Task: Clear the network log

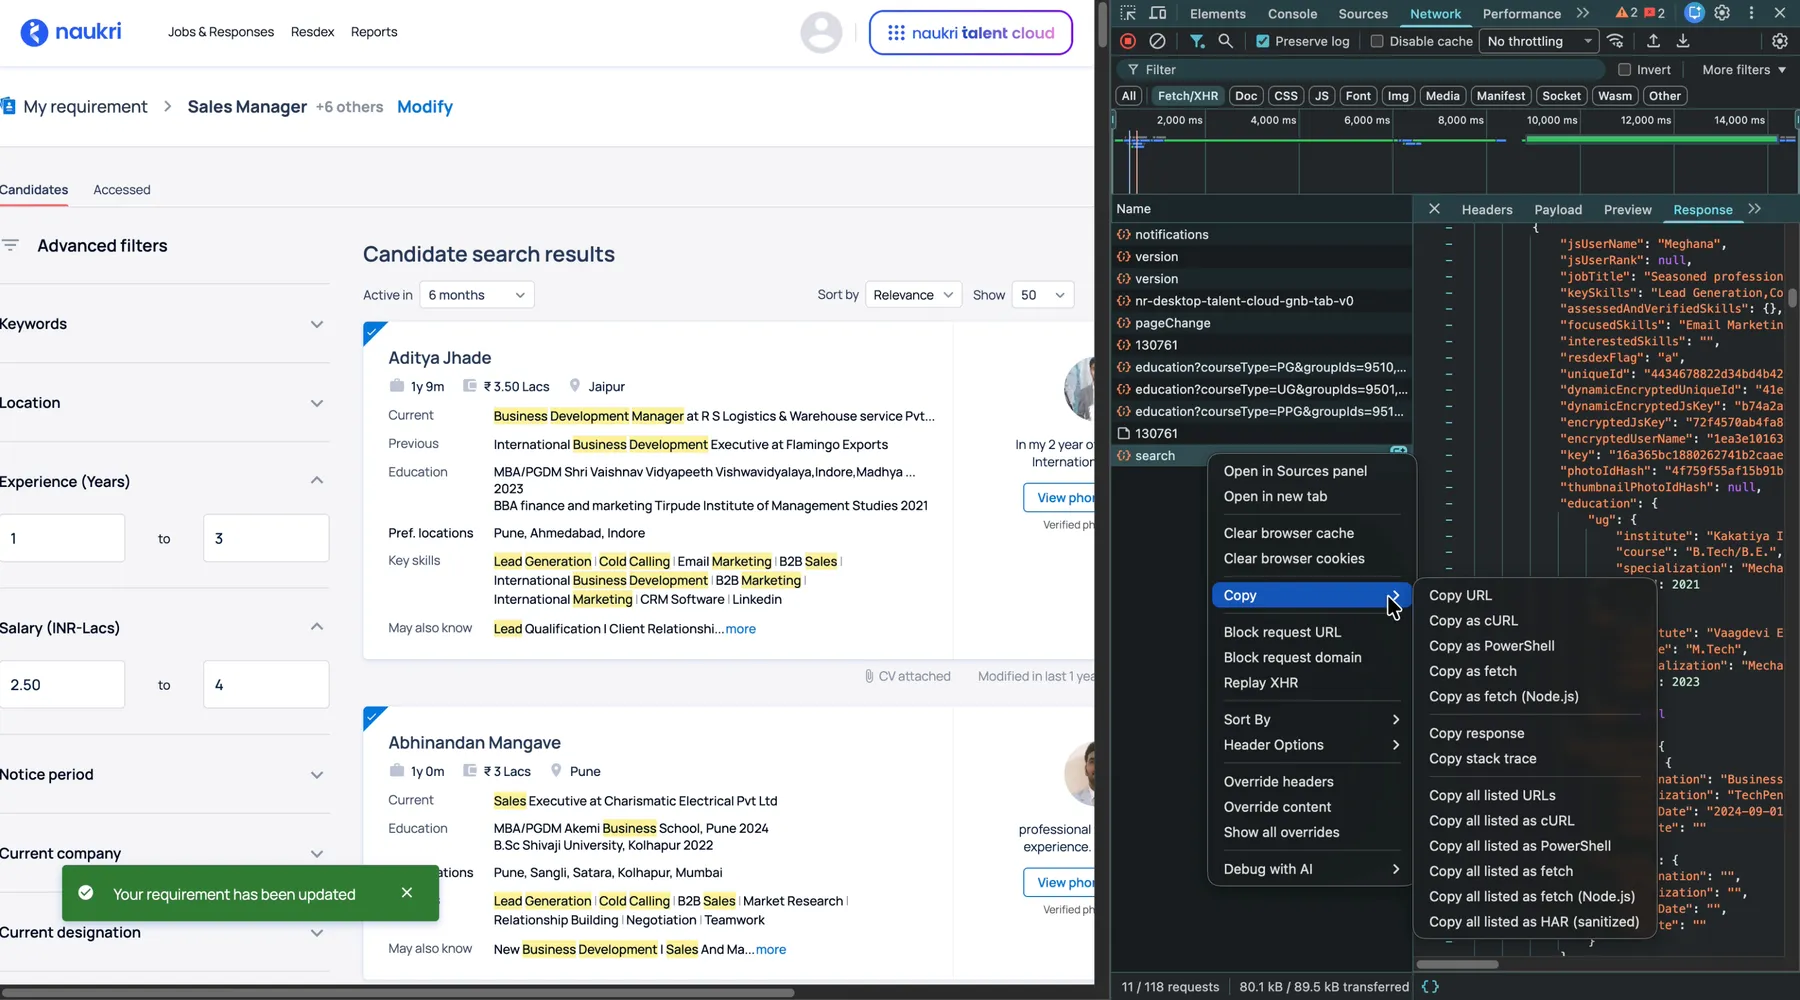Action: (x=1157, y=41)
